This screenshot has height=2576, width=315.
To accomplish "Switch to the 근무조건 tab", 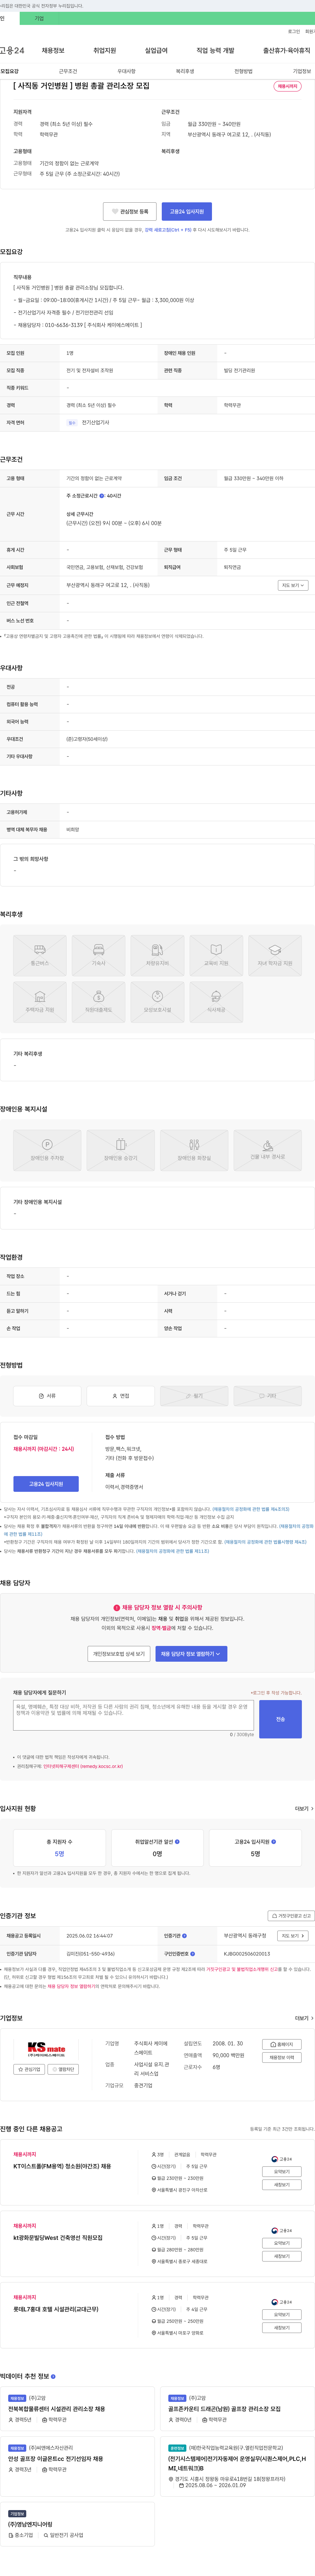I will click(68, 71).
